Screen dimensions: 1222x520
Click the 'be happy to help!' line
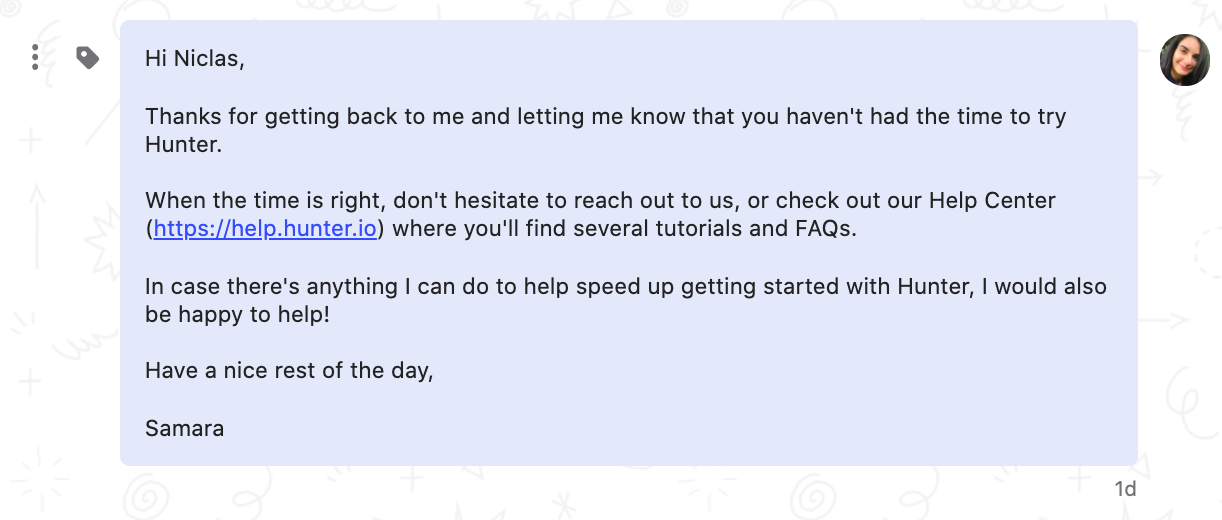click(237, 315)
